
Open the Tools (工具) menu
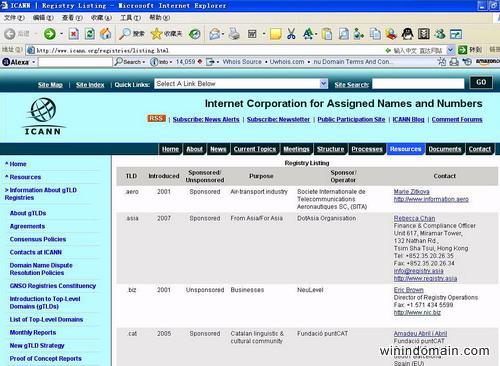(x=130, y=17)
